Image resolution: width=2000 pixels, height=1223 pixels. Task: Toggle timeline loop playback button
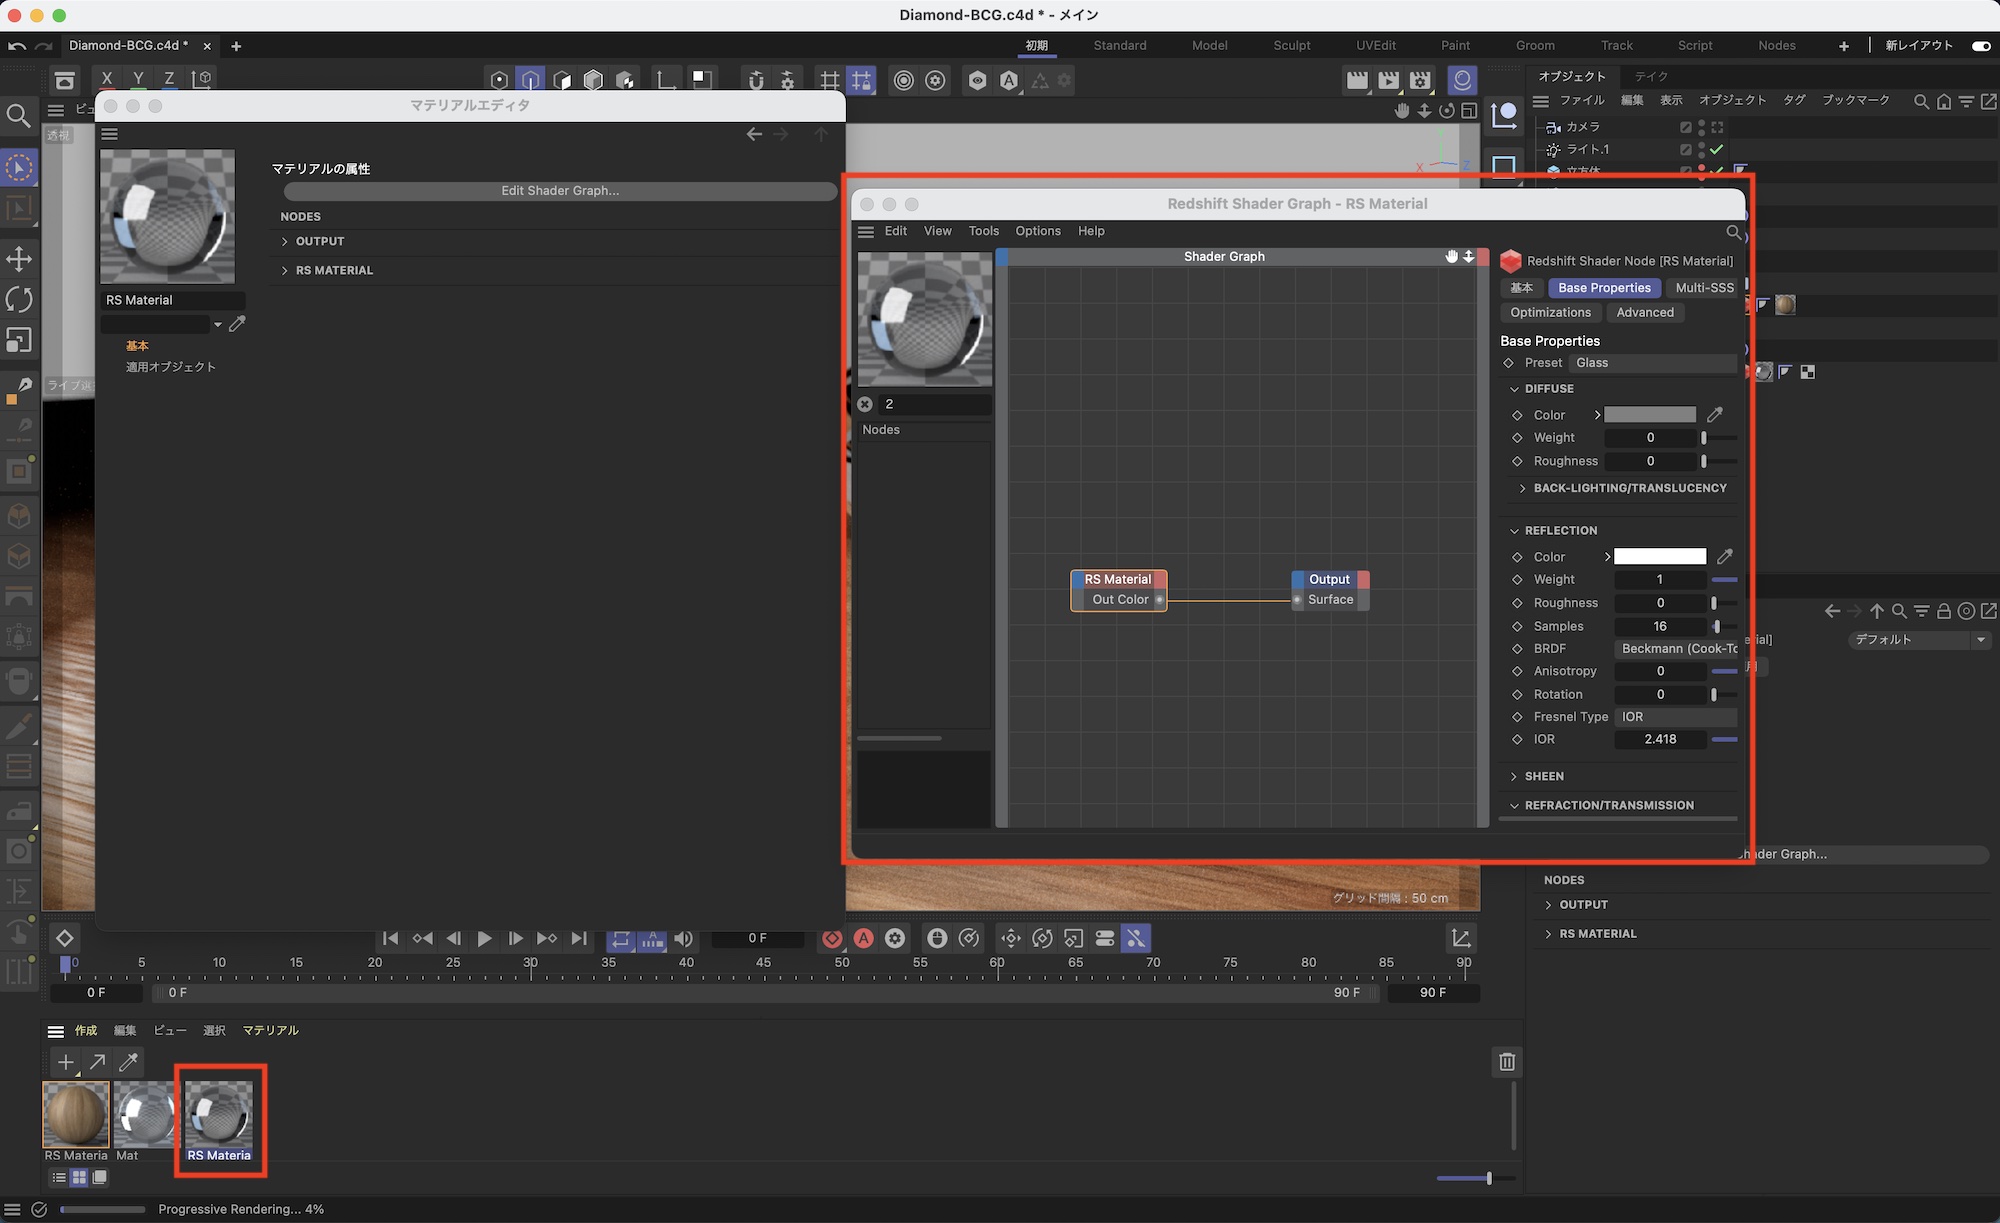[621, 938]
